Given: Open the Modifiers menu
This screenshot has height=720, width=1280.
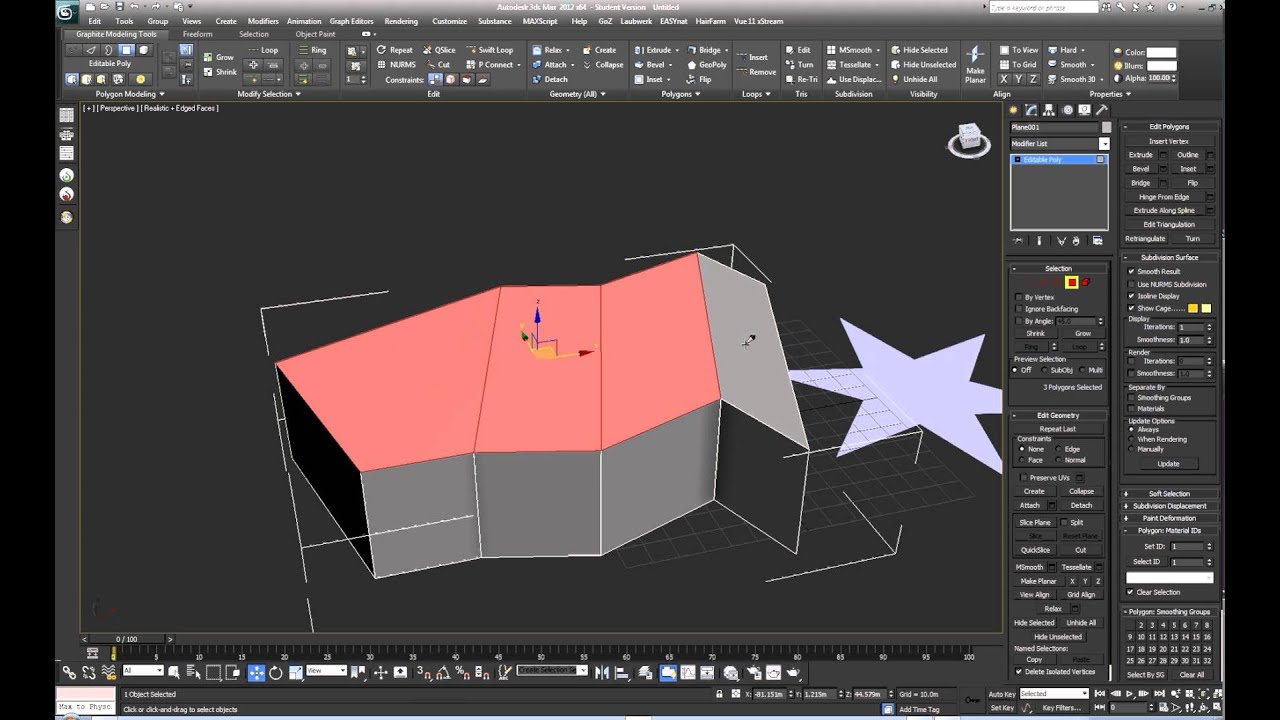Looking at the screenshot, I should (x=263, y=21).
